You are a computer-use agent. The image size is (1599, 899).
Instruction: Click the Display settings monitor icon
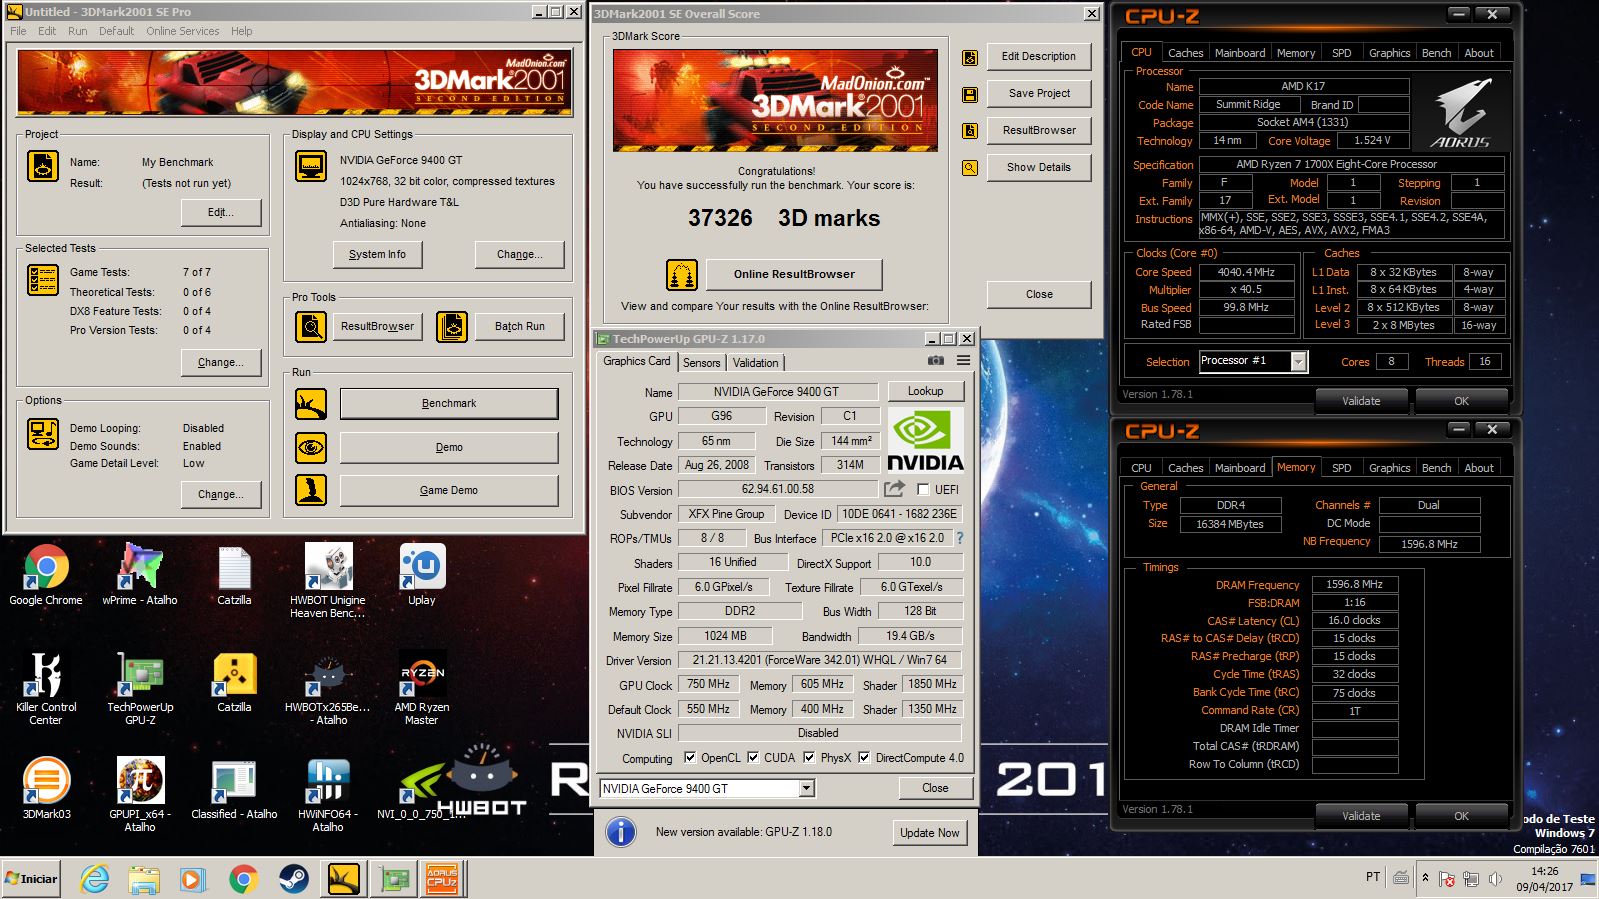pos(311,166)
